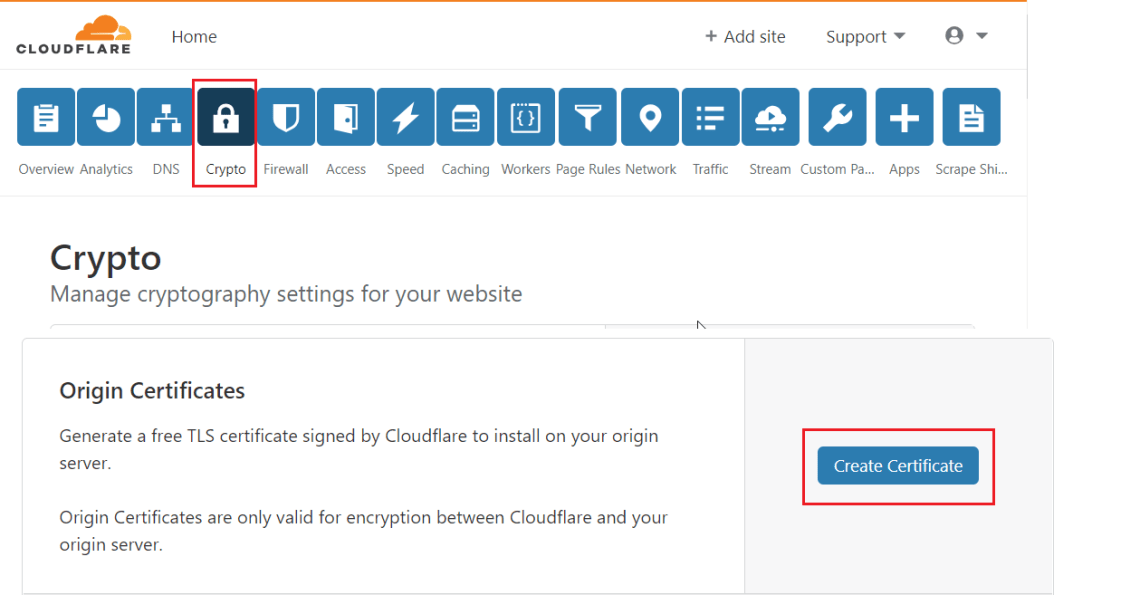The image size is (1140, 595).
Task: Expand the Support dropdown menu
Action: 865,37
